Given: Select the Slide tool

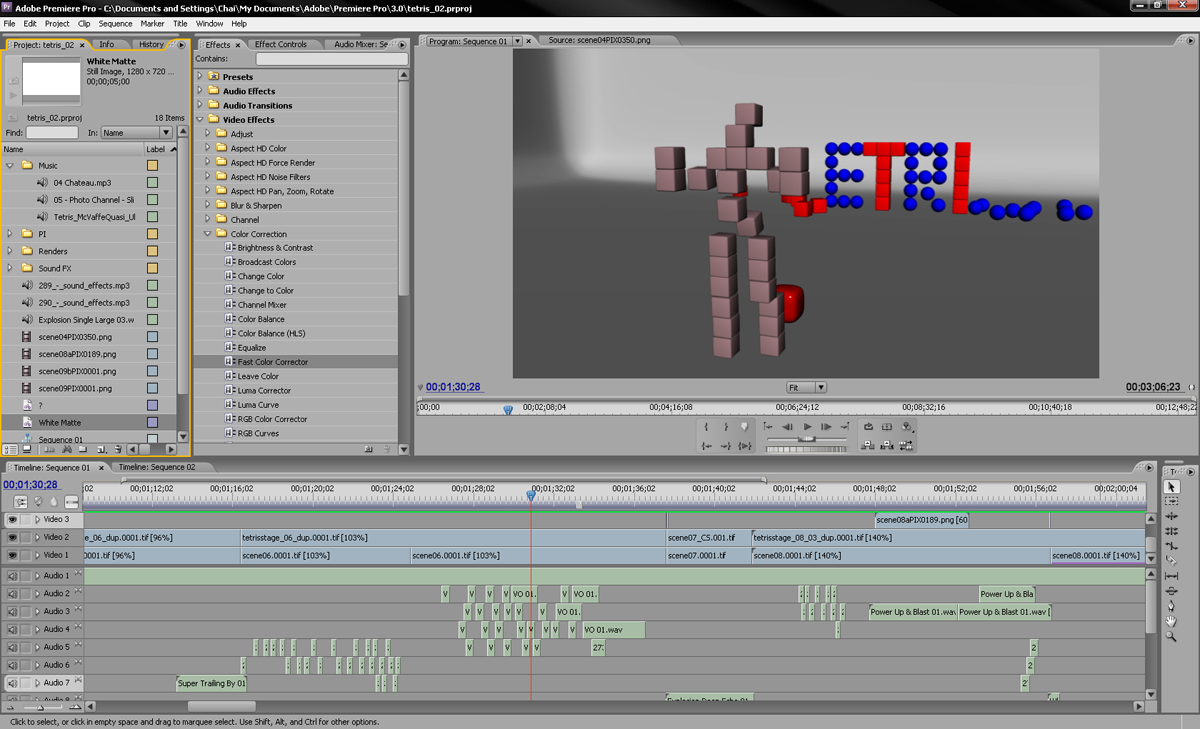Looking at the screenshot, I should click(x=1172, y=591).
